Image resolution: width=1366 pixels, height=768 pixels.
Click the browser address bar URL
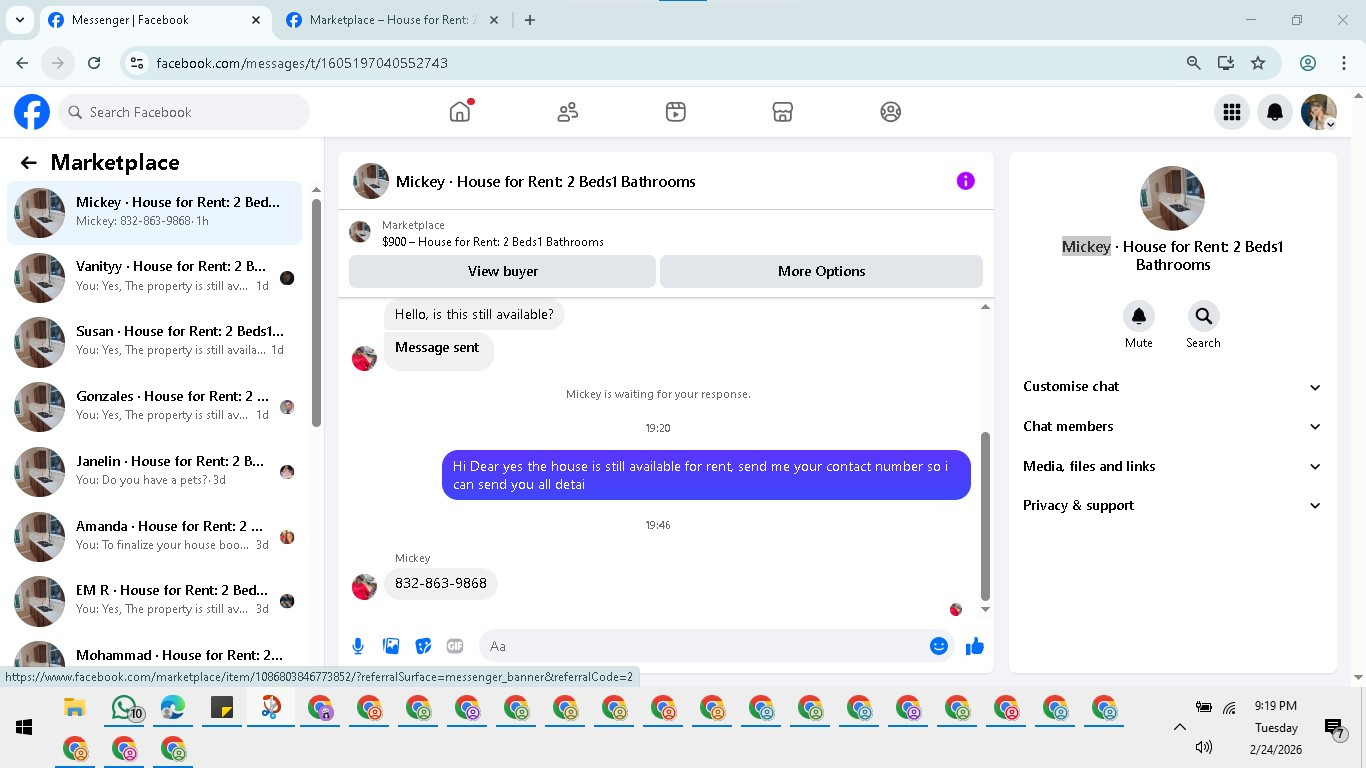pos(302,63)
